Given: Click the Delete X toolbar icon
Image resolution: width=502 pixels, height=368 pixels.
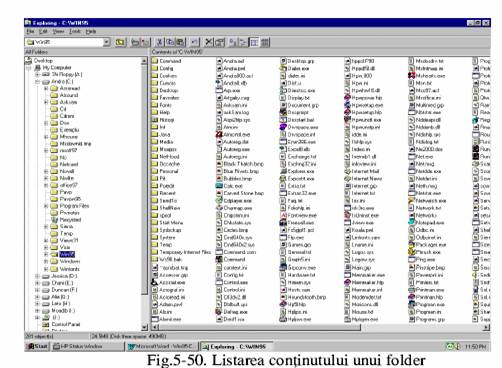Looking at the screenshot, I should (x=209, y=42).
